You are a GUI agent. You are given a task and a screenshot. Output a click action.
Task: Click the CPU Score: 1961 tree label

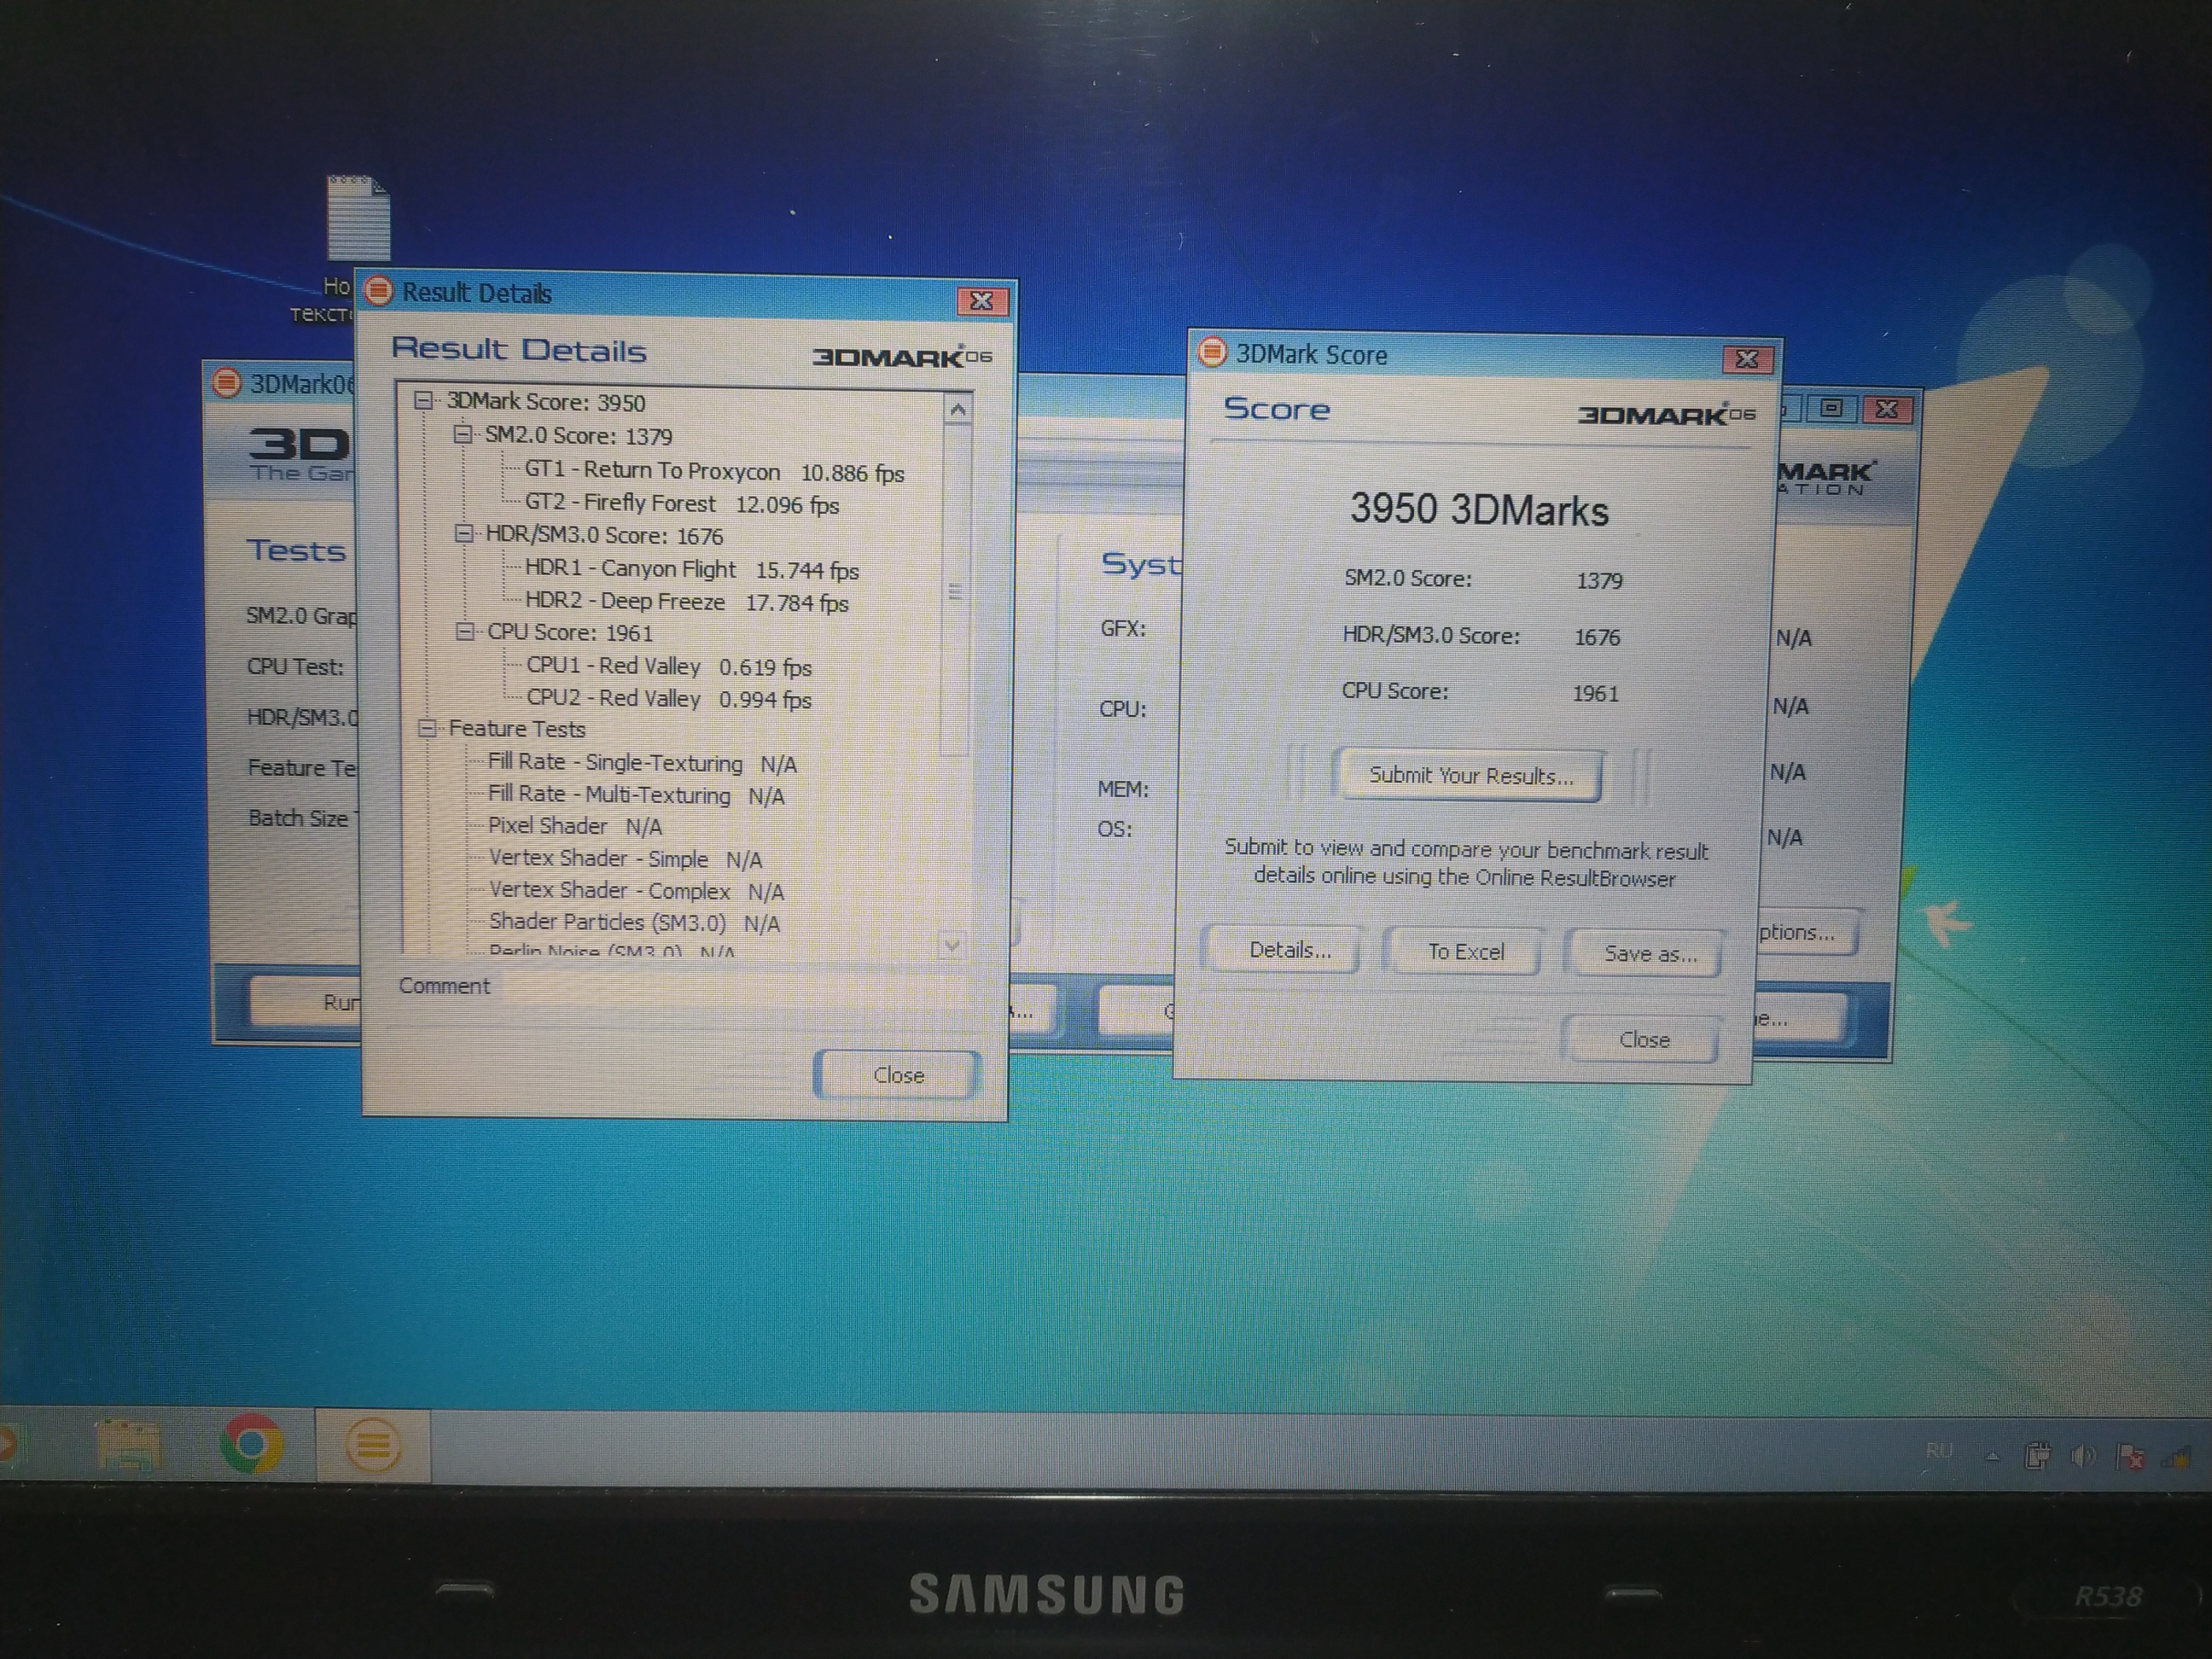pyautogui.click(x=570, y=633)
